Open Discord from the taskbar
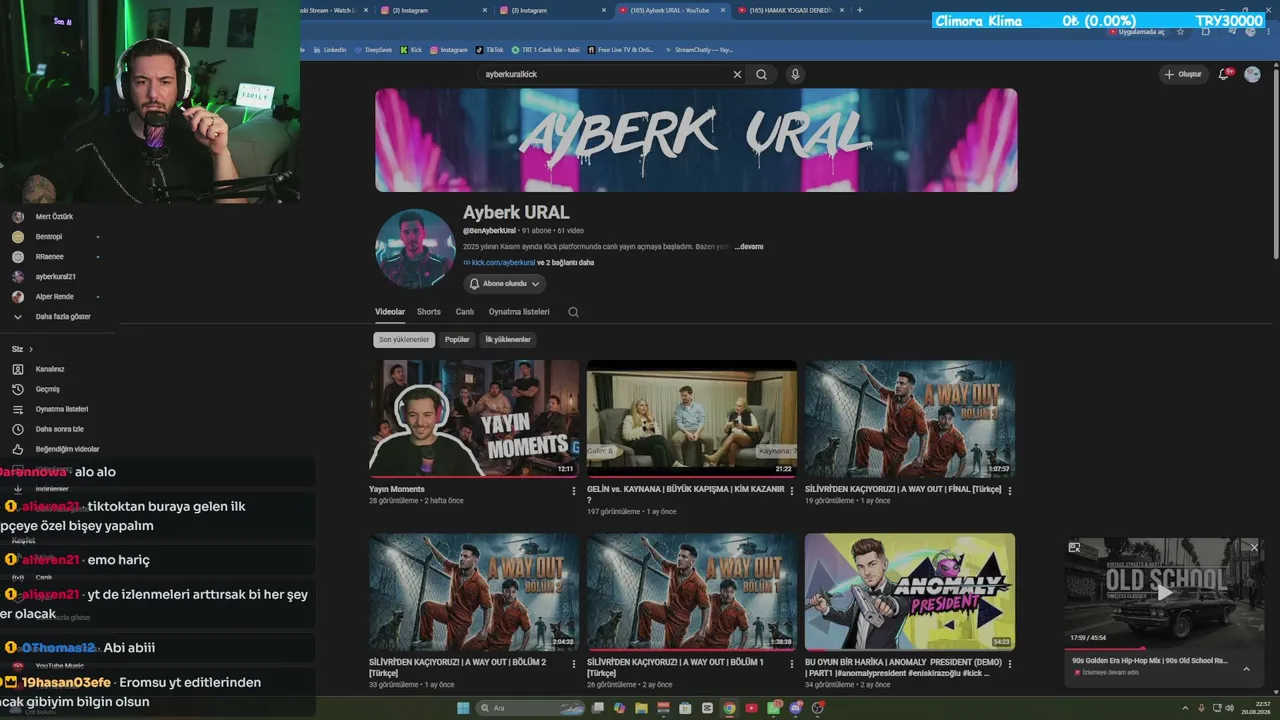 (796, 708)
